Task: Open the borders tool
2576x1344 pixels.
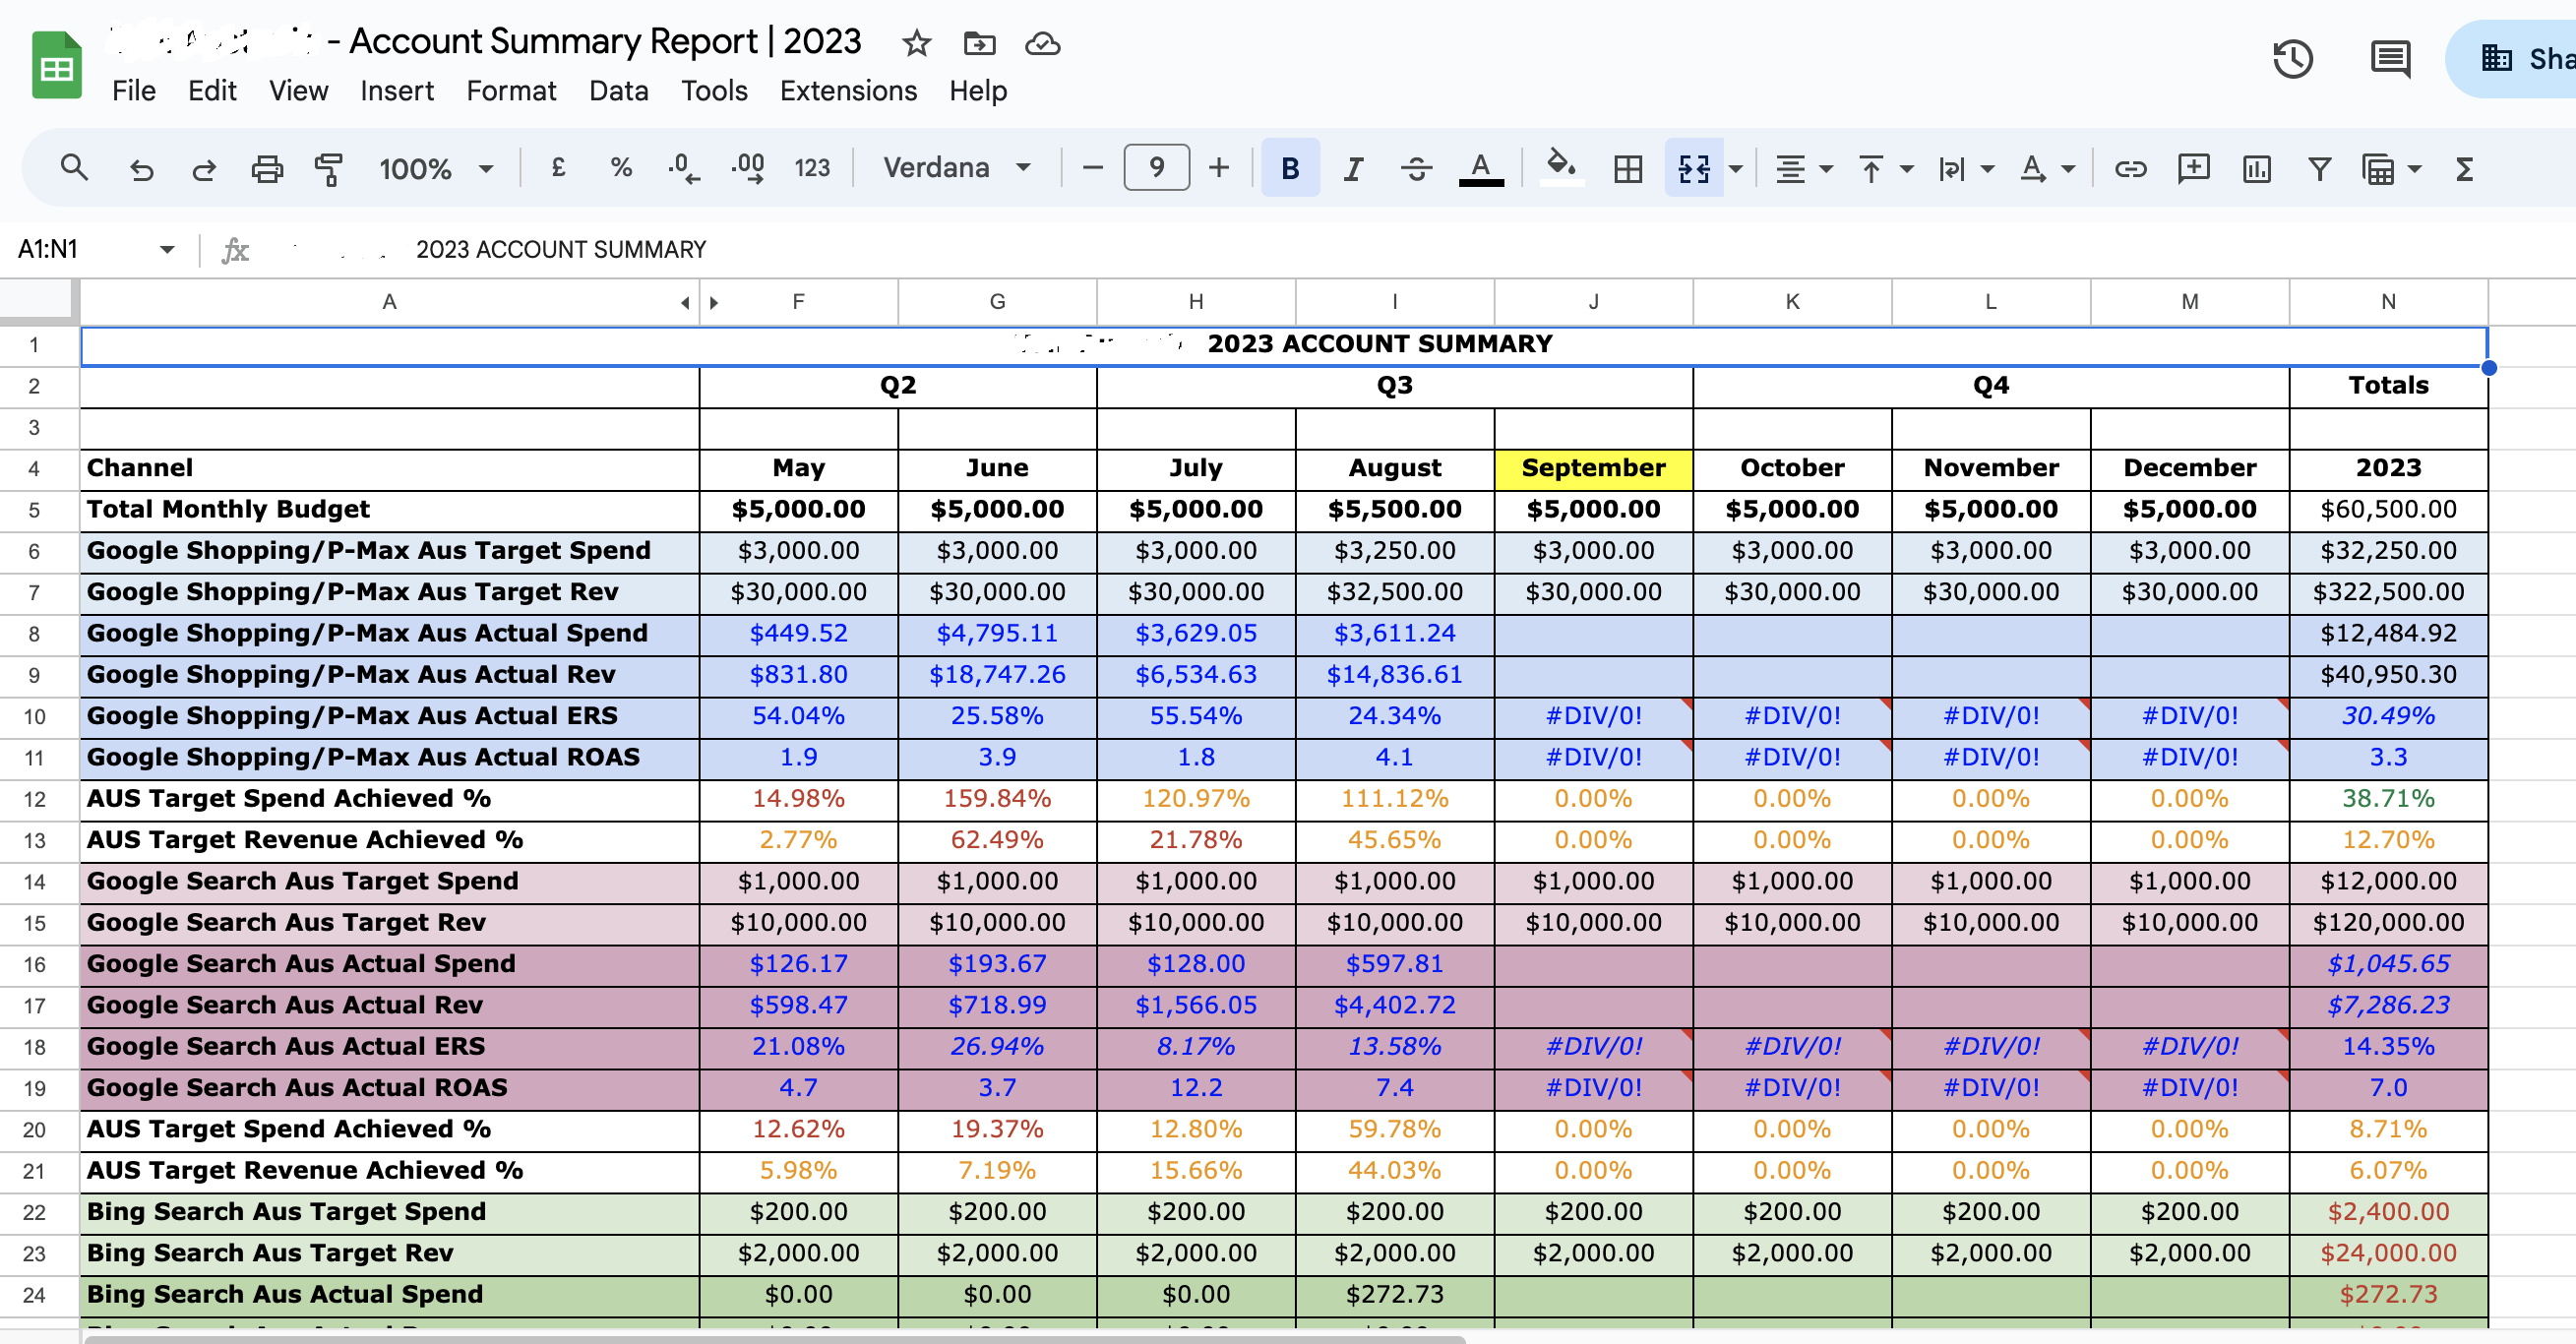Action: pyautogui.click(x=1627, y=169)
